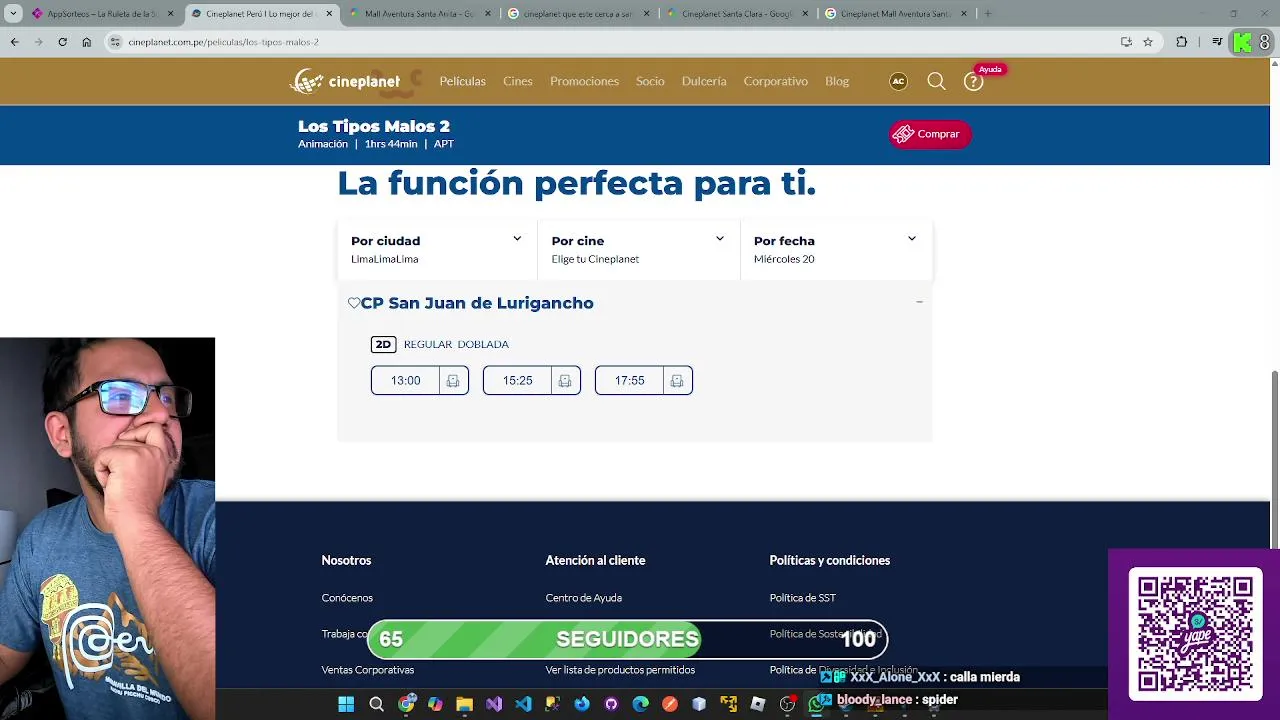Open Corporativo menu
The image size is (1280, 720).
(x=775, y=81)
